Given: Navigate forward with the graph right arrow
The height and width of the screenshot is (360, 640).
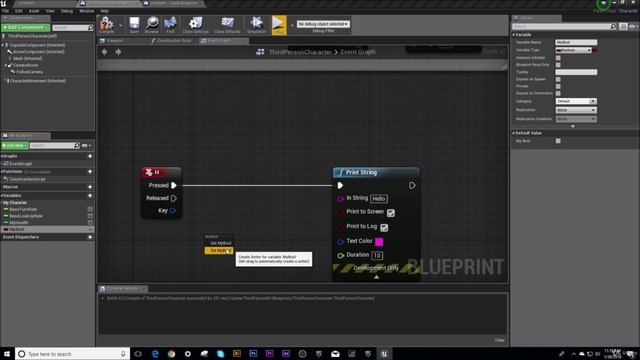Looking at the screenshot, I should 118,52.
